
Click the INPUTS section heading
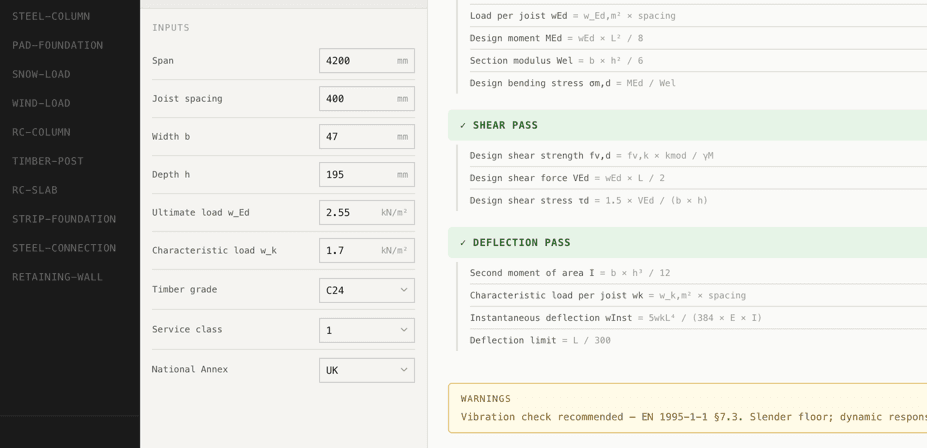pyautogui.click(x=171, y=28)
